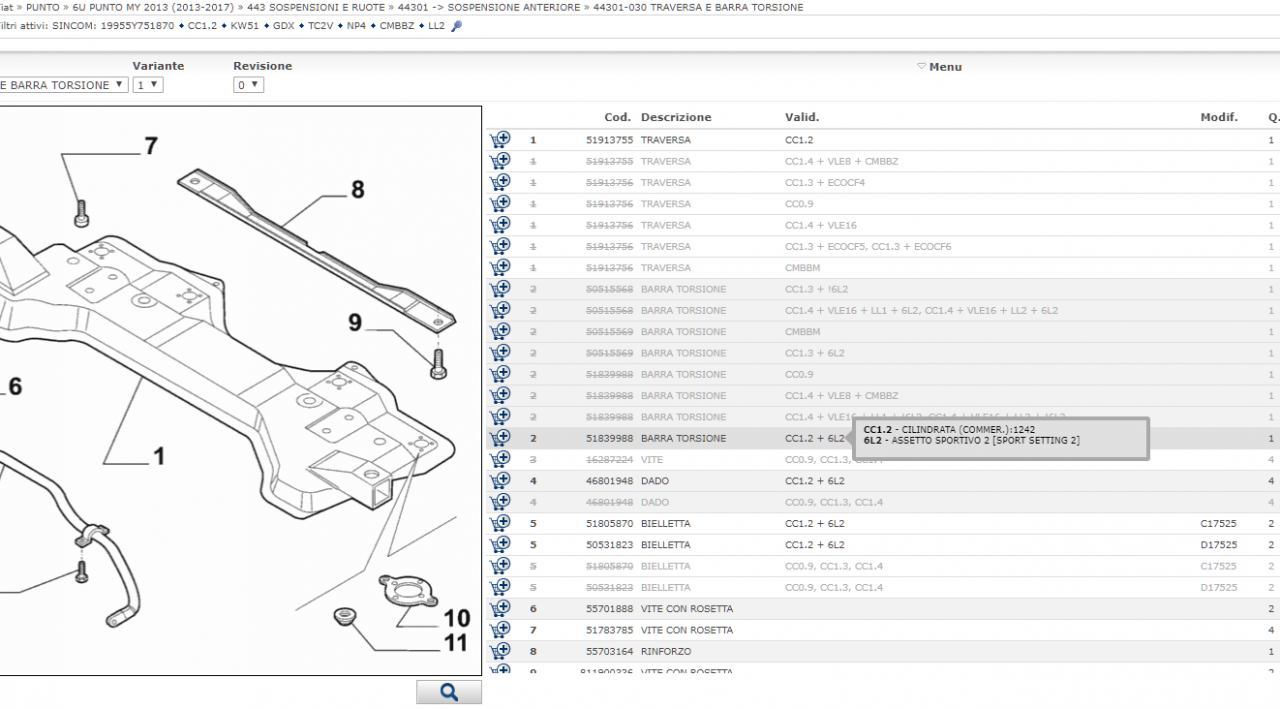Open the Variante dropdown
This screenshot has width=1280, height=709.
pos(148,85)
